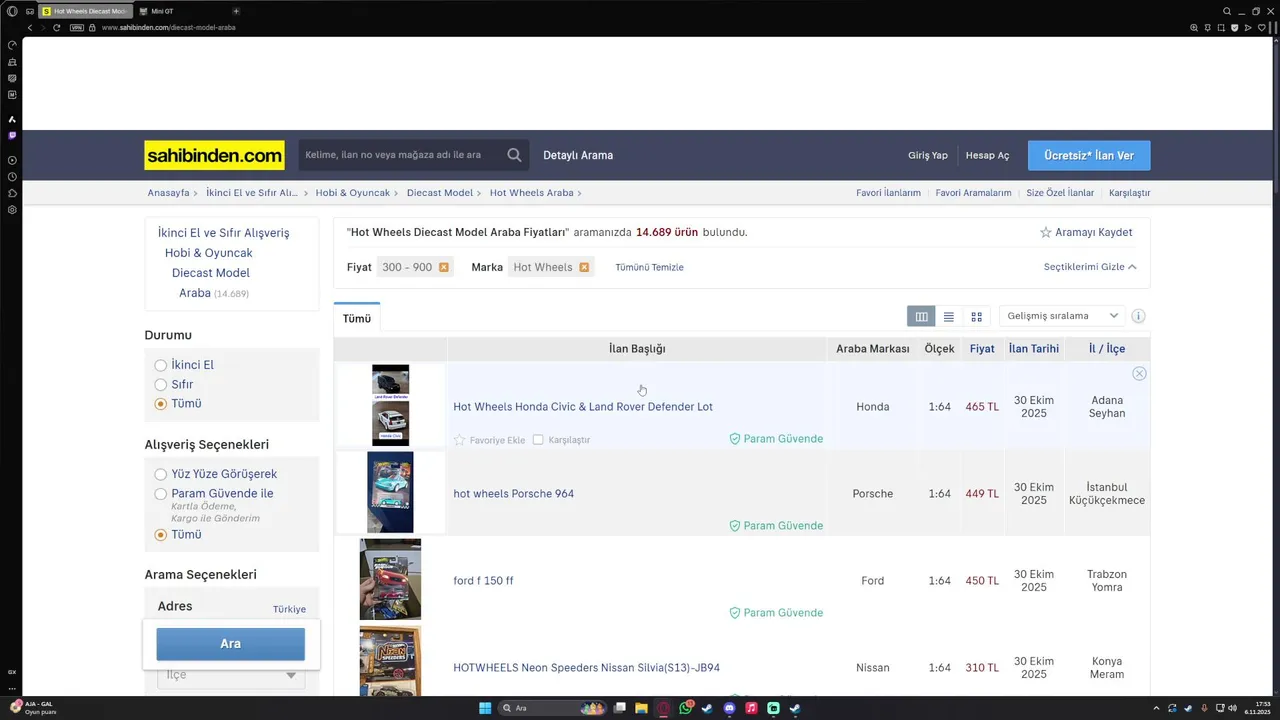Select Tümü under Alışveriş Seçenekleri
1280x720 pixels.
(x=160, y=535)
